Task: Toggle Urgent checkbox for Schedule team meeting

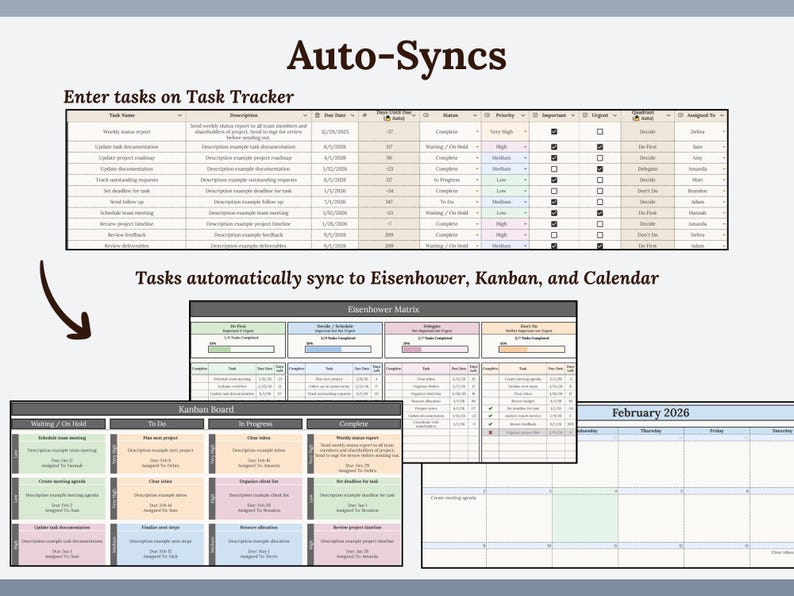Action: coord(600,213)
